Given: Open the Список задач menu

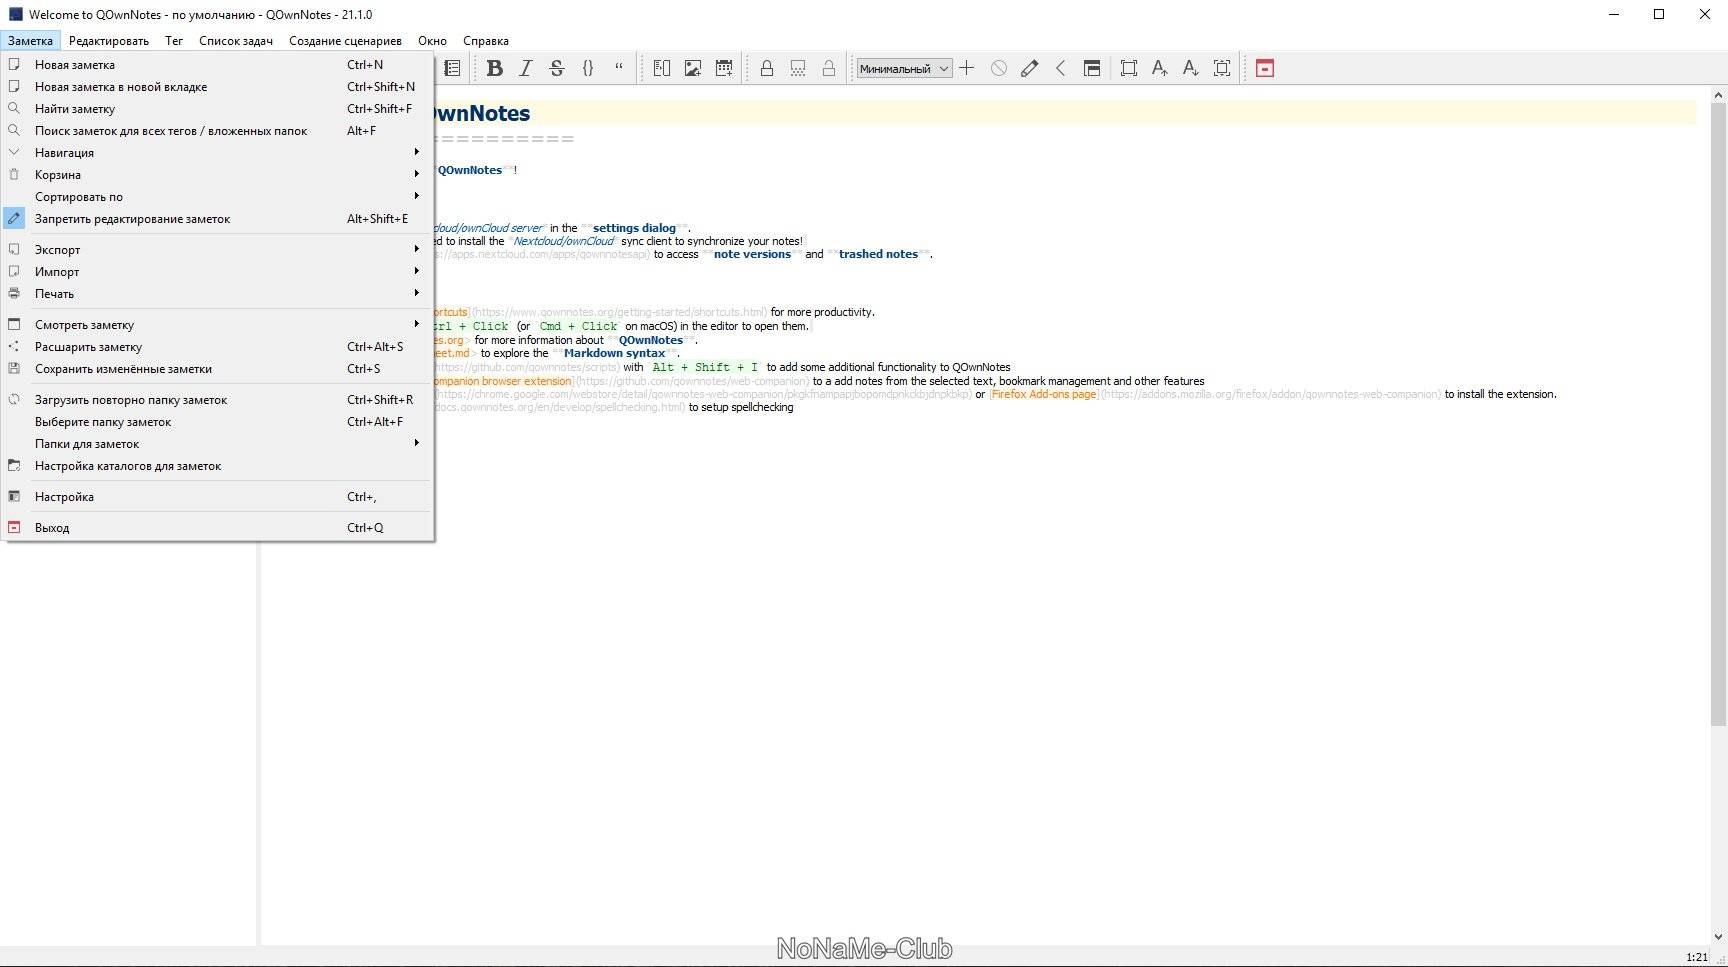Looking at the screenshot, I should (236, 41).
